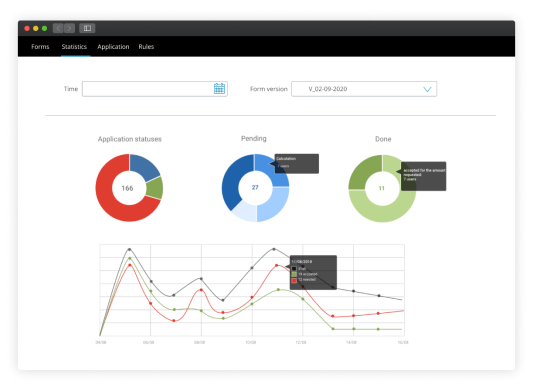
Task: Click the red close window dot
Action: click(x=27, y=28)
